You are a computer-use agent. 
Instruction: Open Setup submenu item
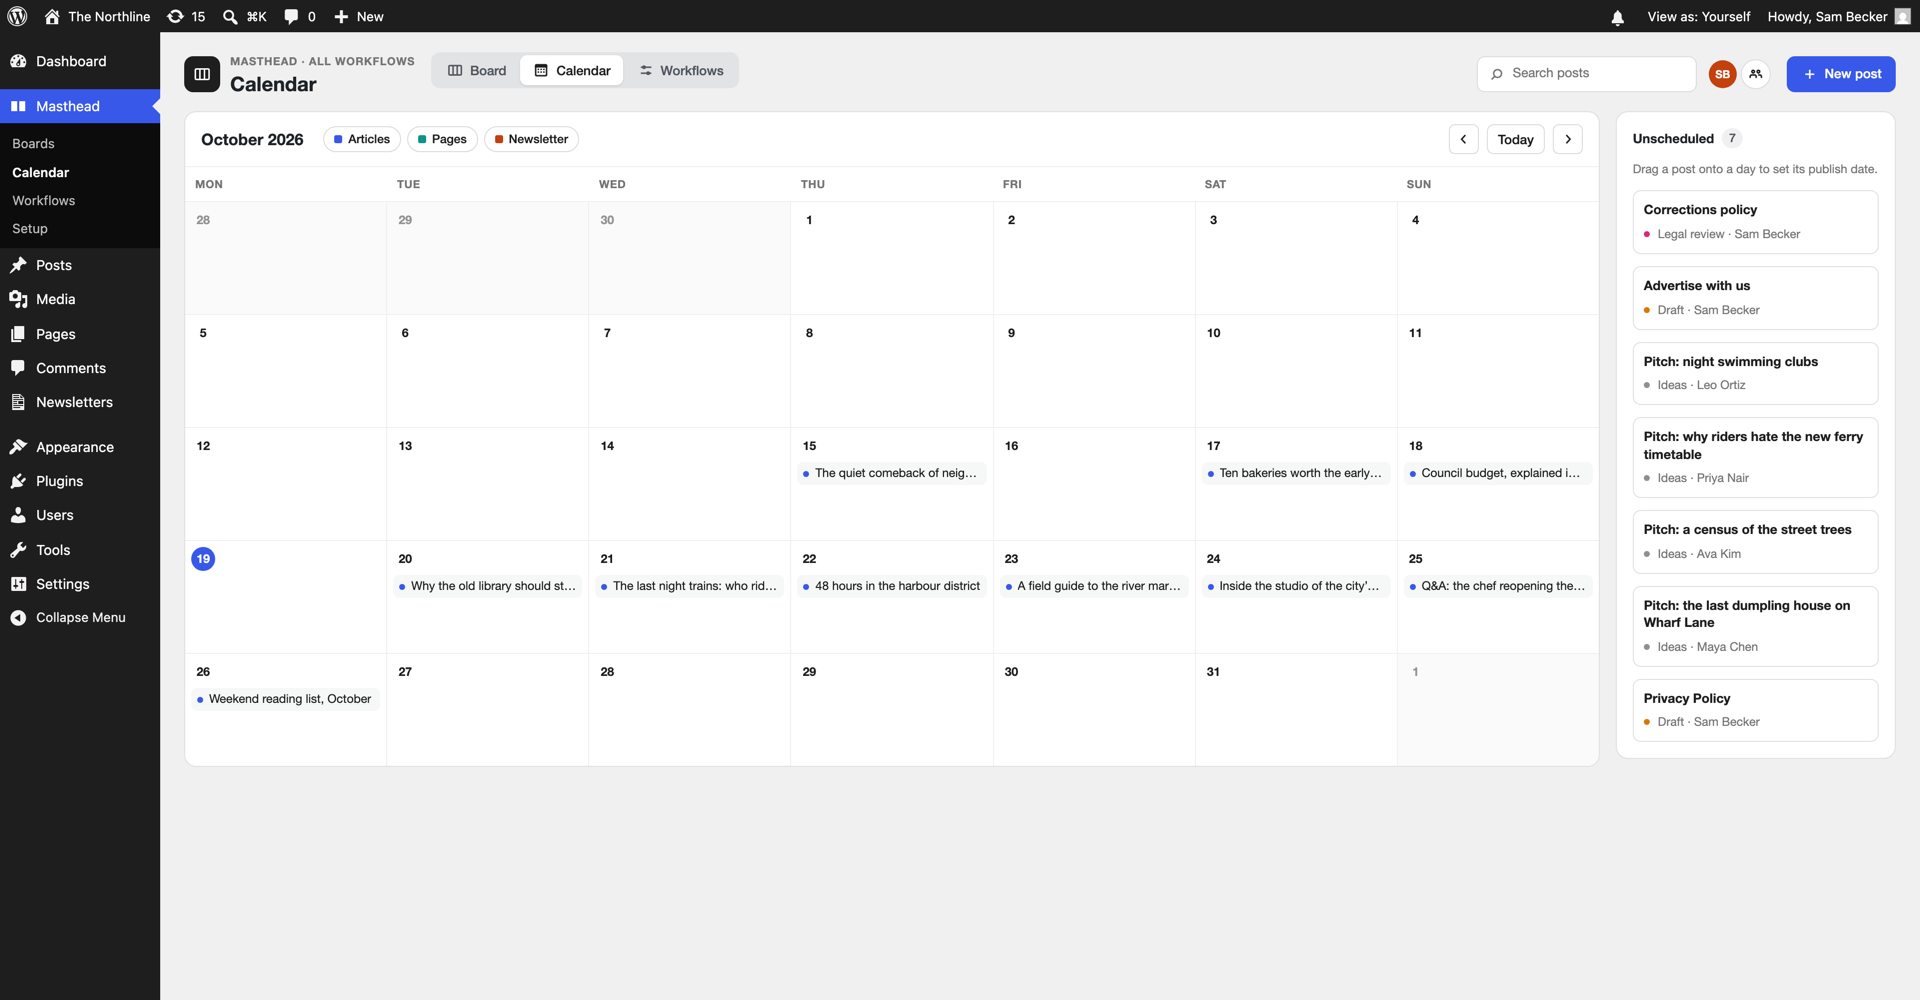point(30,229)
